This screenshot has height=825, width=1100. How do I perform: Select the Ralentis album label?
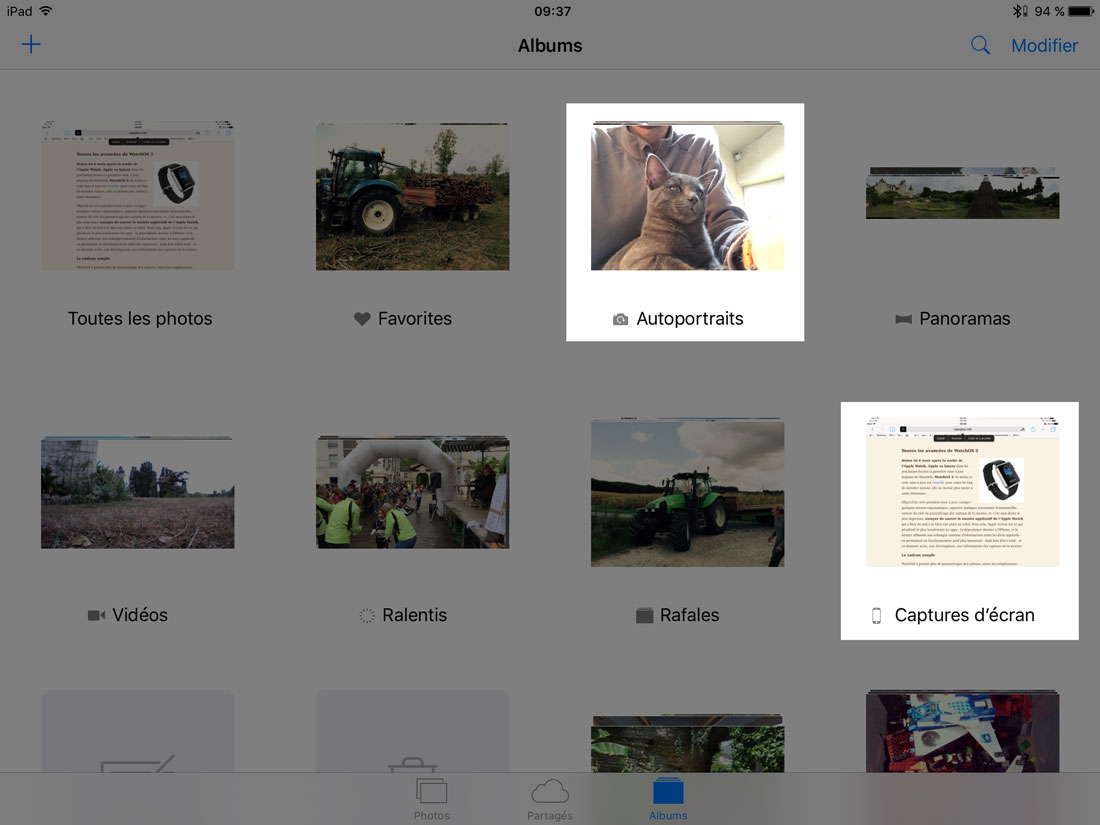pos(415,615)
